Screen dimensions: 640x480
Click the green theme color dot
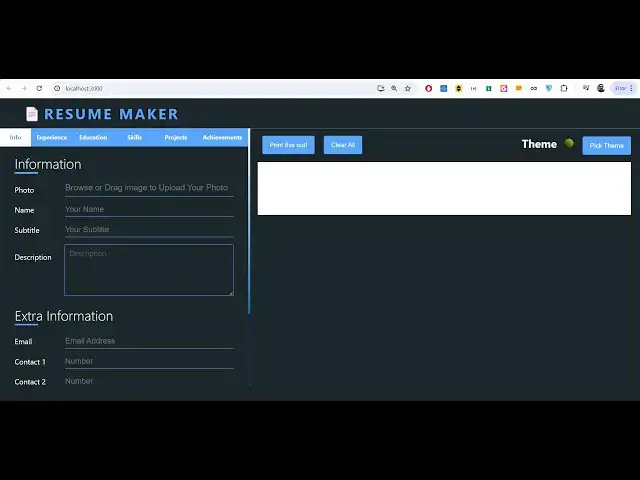tap(569, 143)
